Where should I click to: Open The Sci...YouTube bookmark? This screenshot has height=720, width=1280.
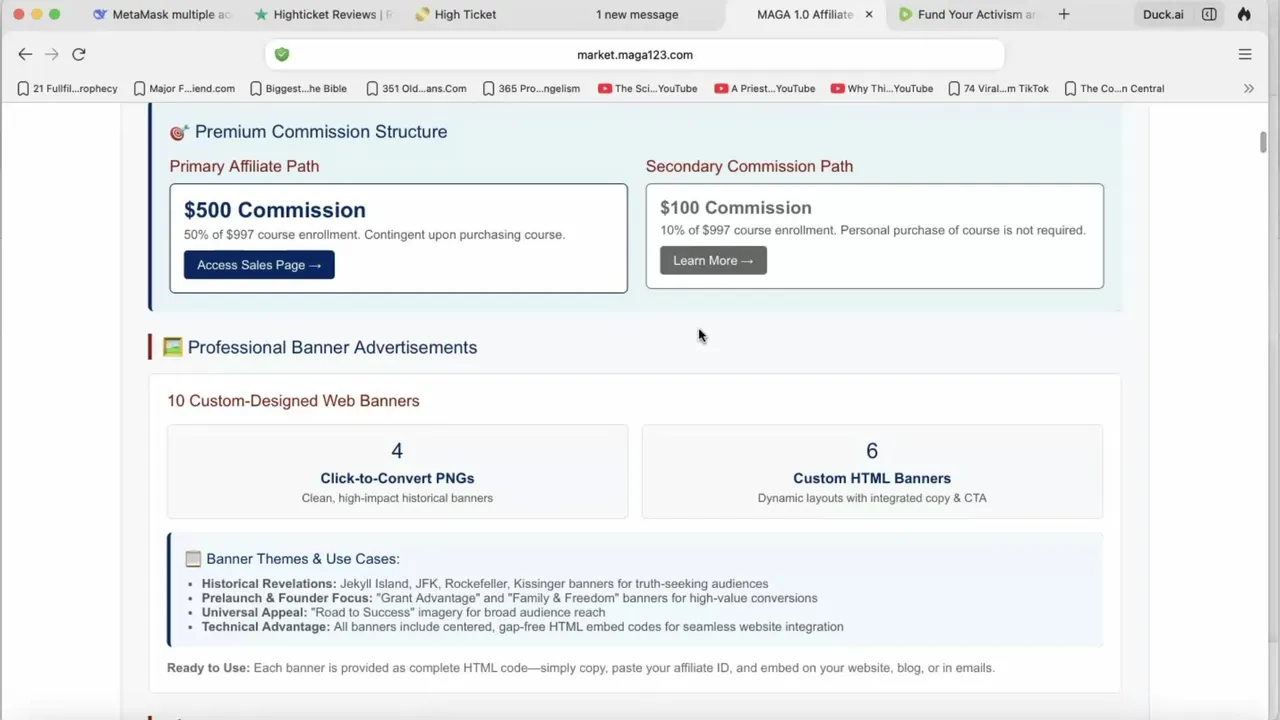(x=647, y=88)
